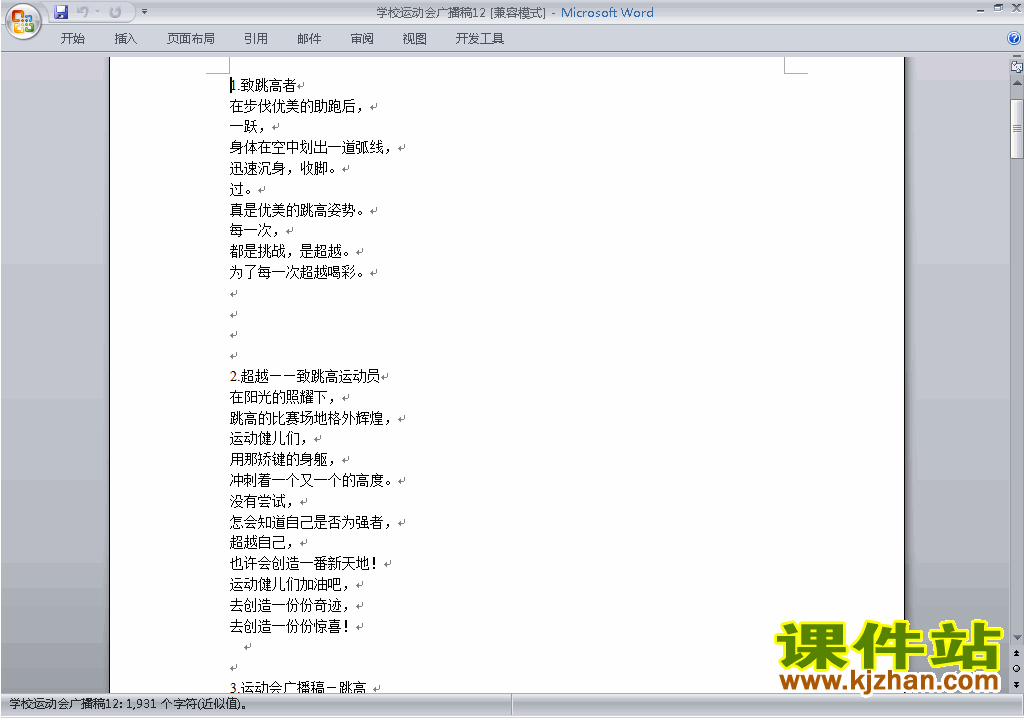1024x718 pixels.
Task: Click heading 3.运动会广播稿－跳高
Action: pyautogui.click(x=298, y=687)
